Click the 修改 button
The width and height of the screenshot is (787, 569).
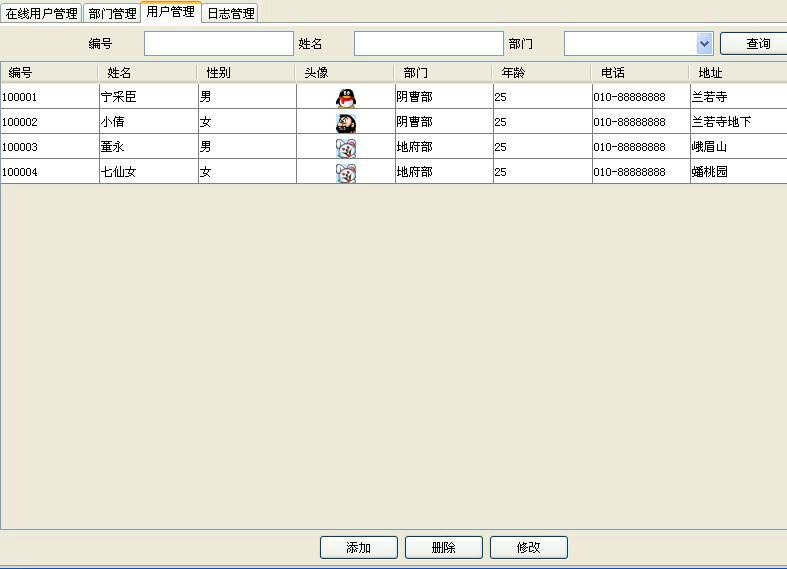(529, 547)
